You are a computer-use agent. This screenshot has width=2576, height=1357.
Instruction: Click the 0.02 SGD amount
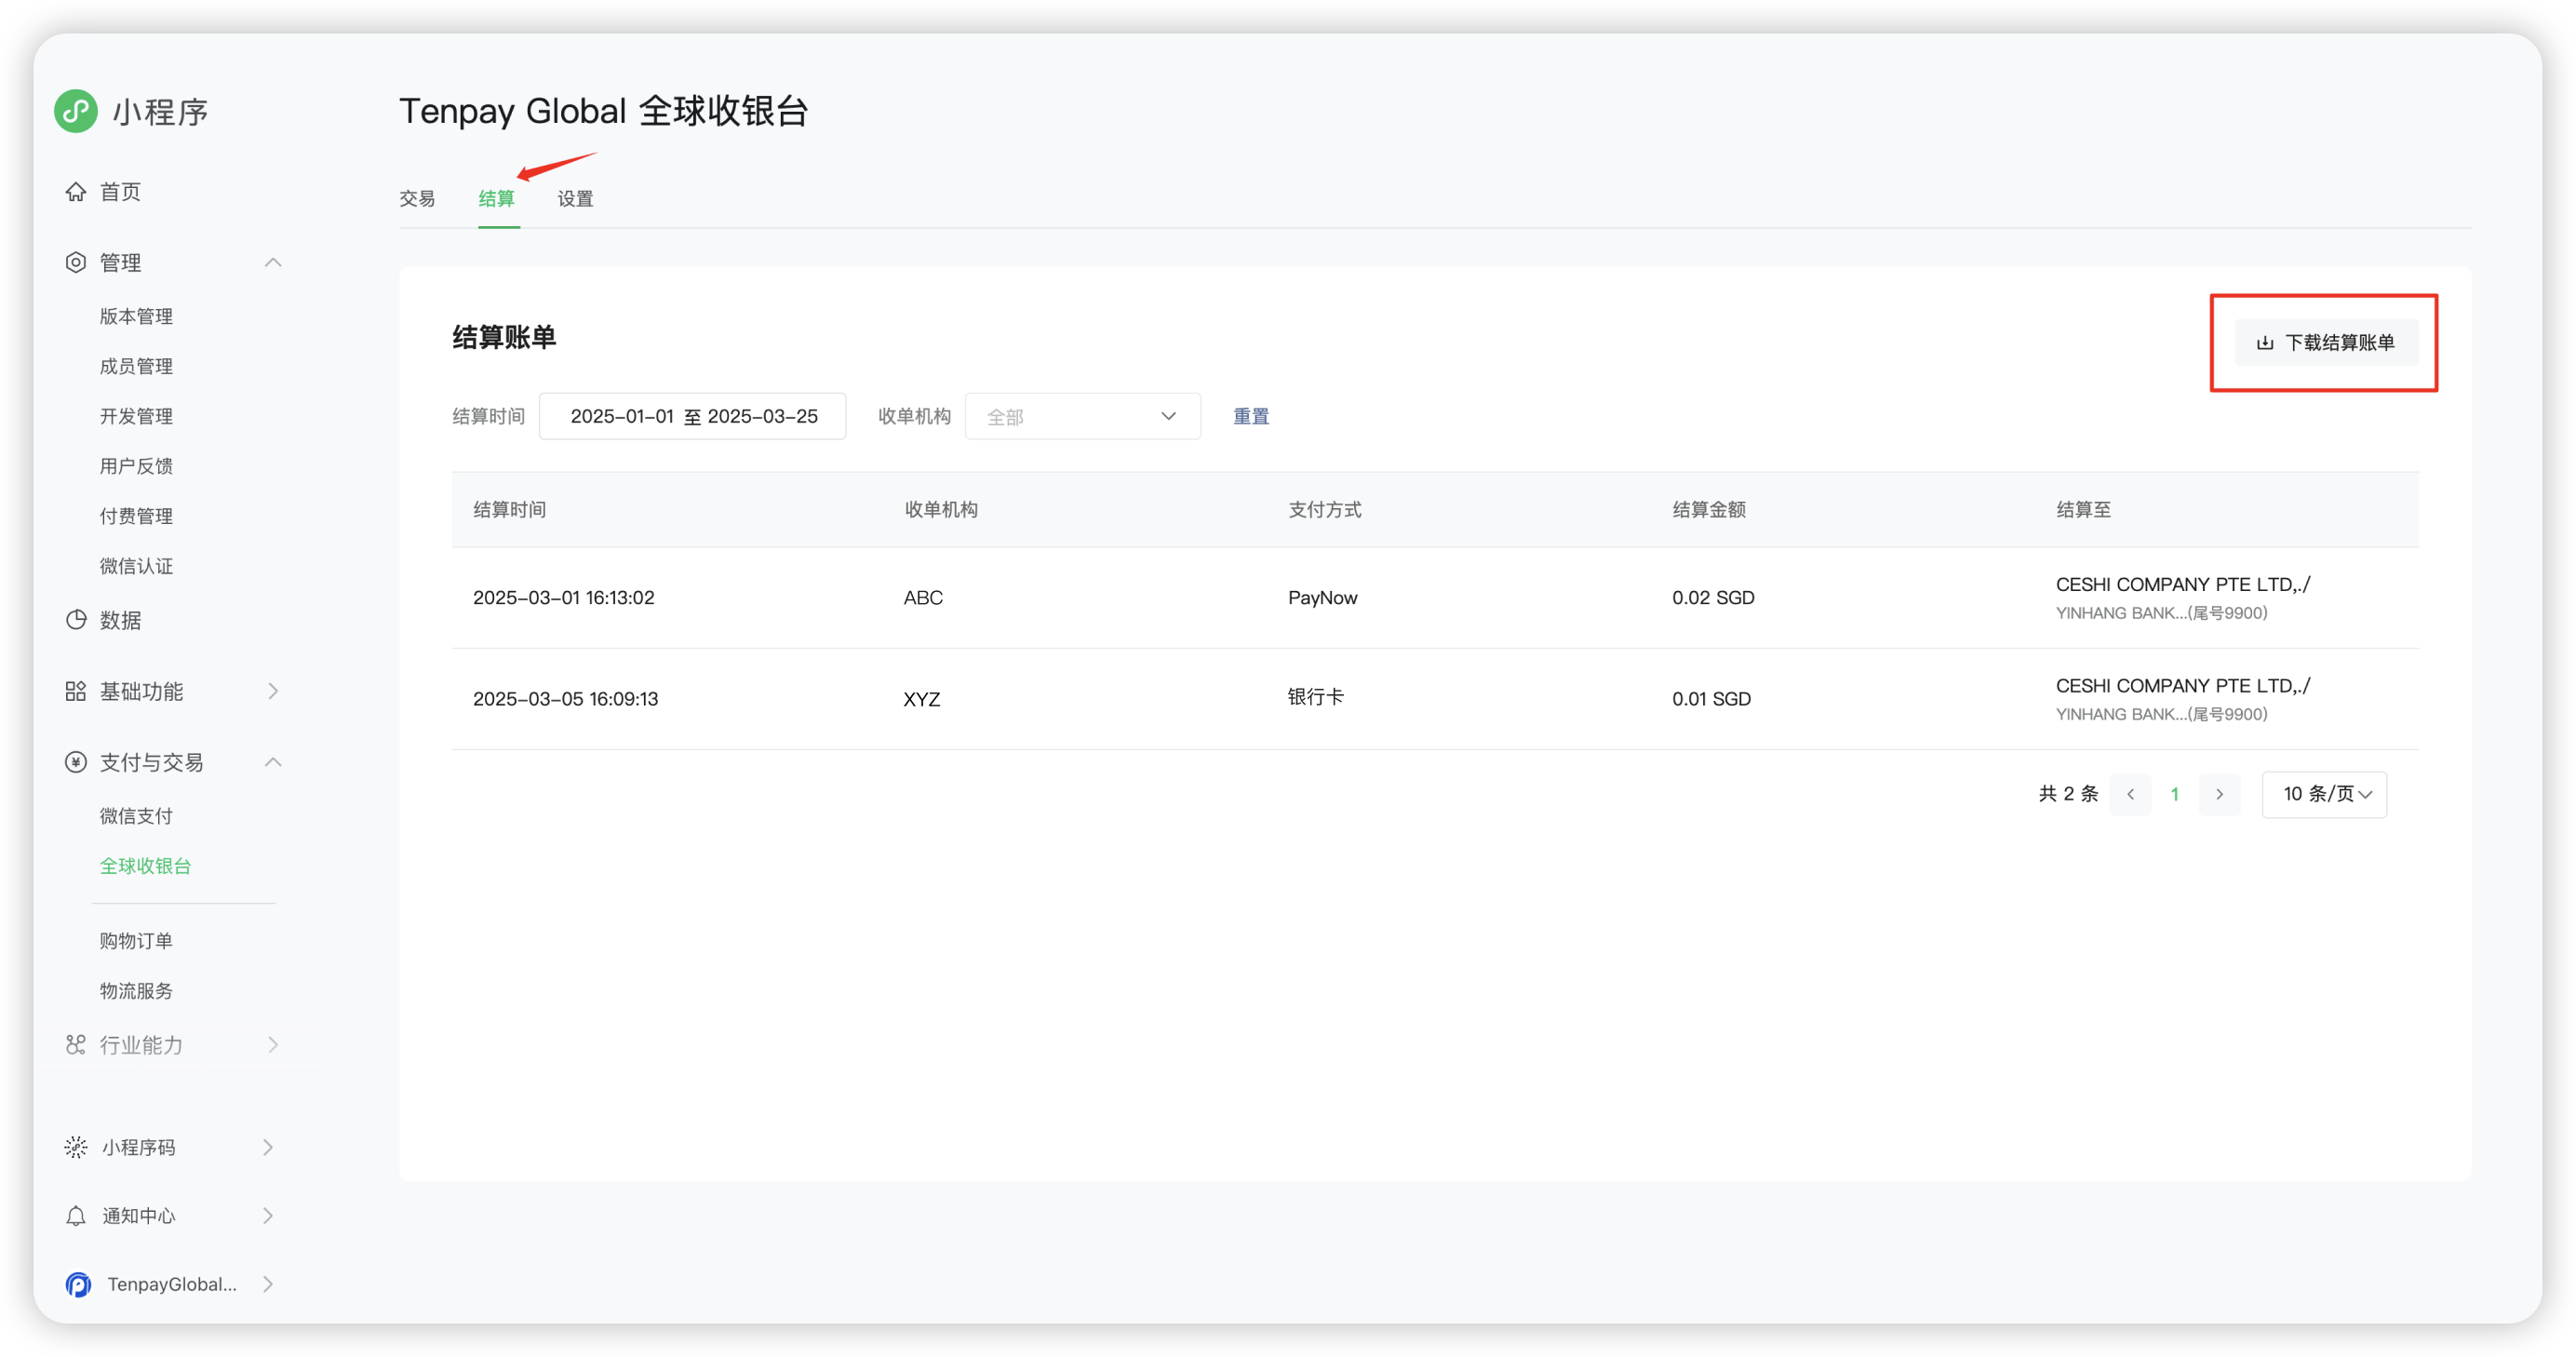click(1713, 598)
